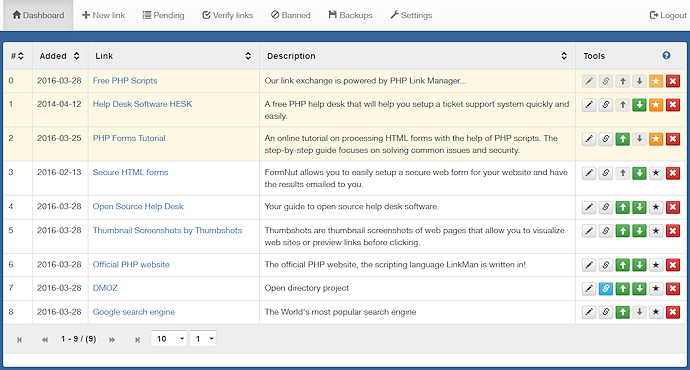Viewport: 690px width, 370px height.
Task: Open Free PHP Scripts link
Action: 125,81
